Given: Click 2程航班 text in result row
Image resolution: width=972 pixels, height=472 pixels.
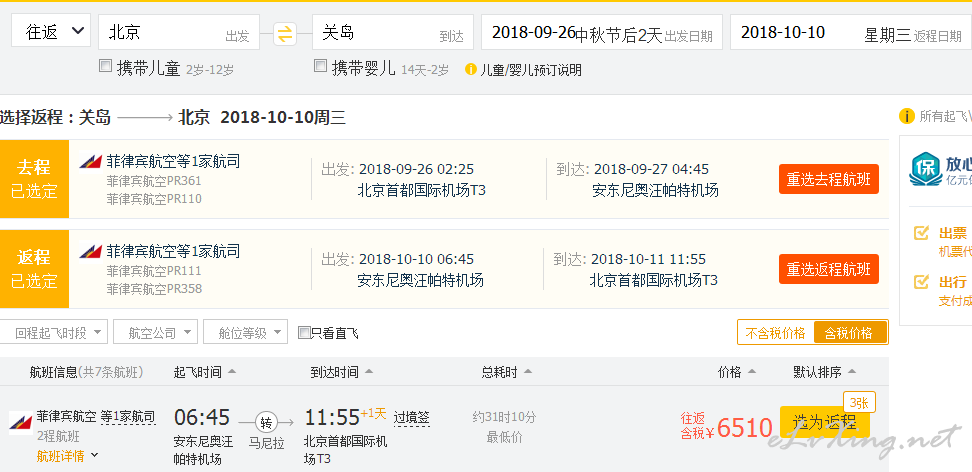Looking at the screenshot, I should [x=58, y=437].
